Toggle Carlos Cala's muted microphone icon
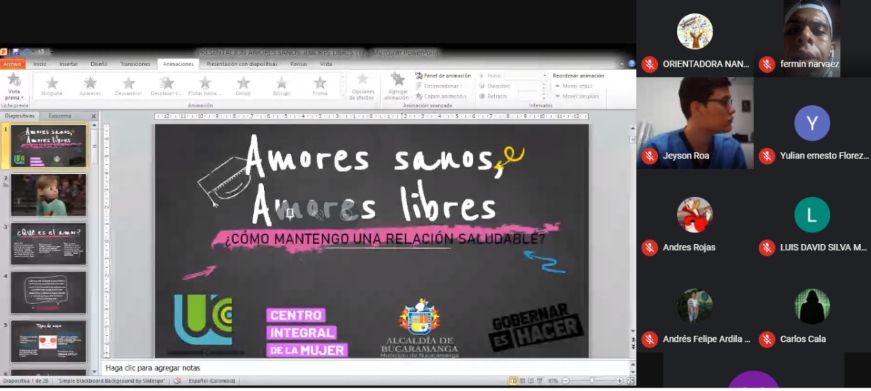 coord(767,339)
